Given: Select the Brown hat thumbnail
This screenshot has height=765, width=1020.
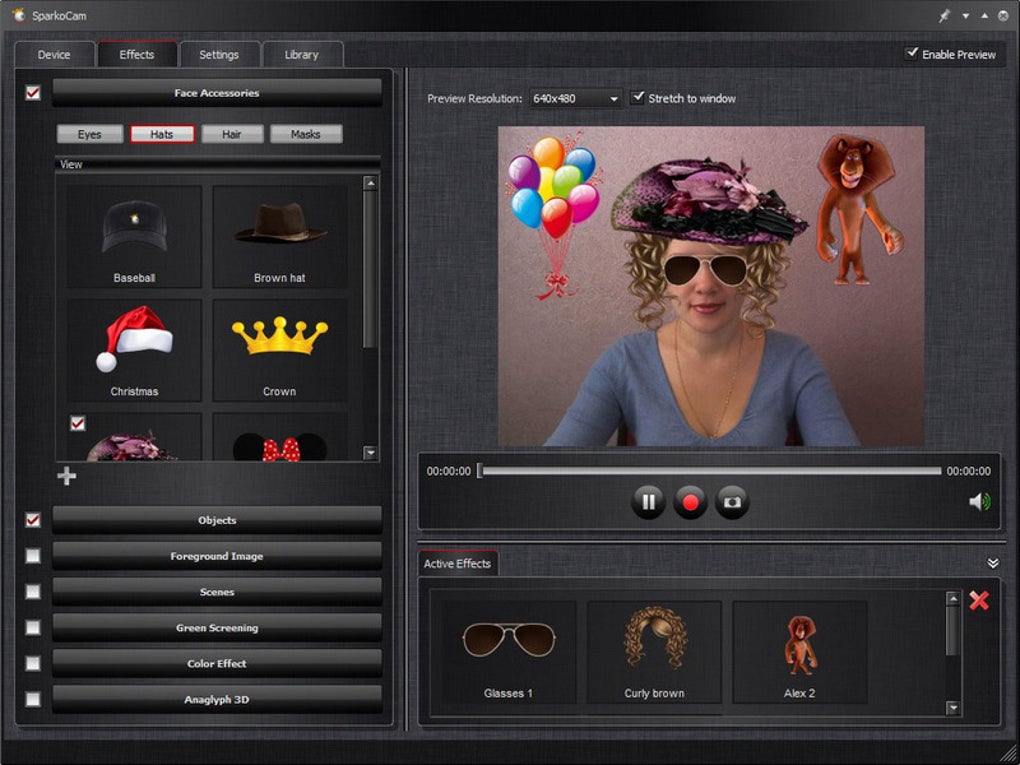Looking at the screenshot, I should [280, 237].
